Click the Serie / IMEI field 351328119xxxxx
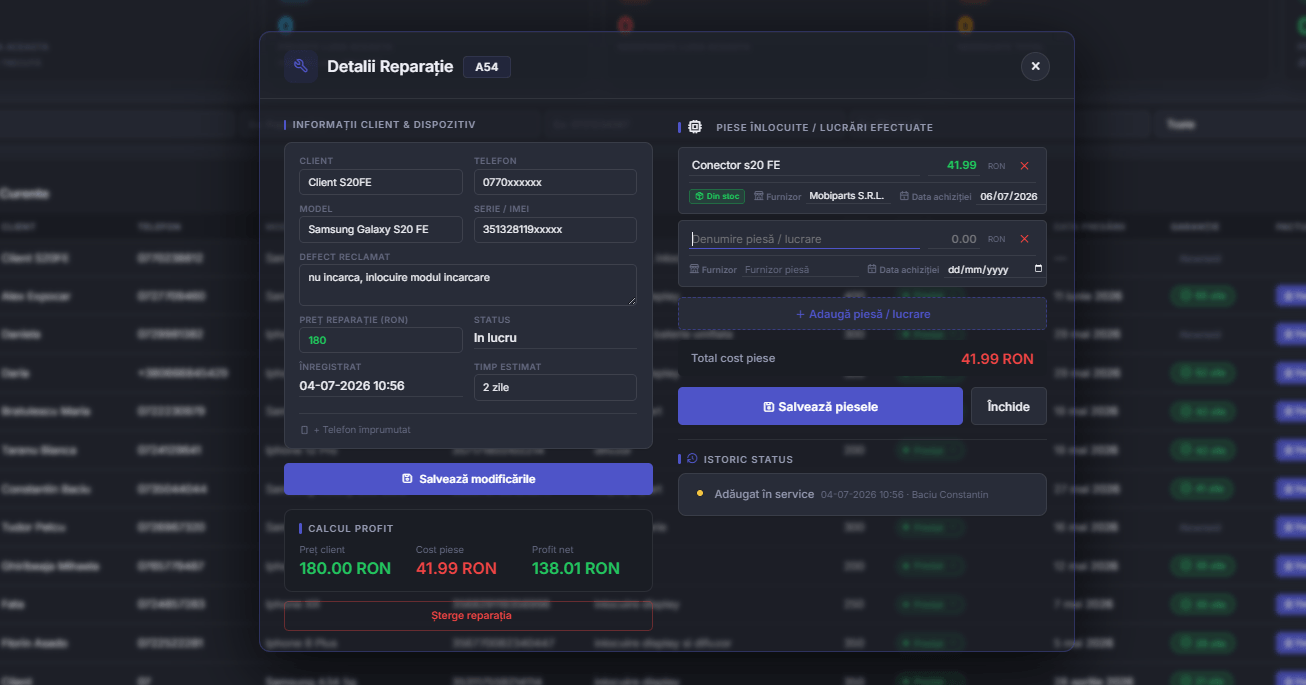The width and height of the screenshot is (1306, 685). point(555,230)
